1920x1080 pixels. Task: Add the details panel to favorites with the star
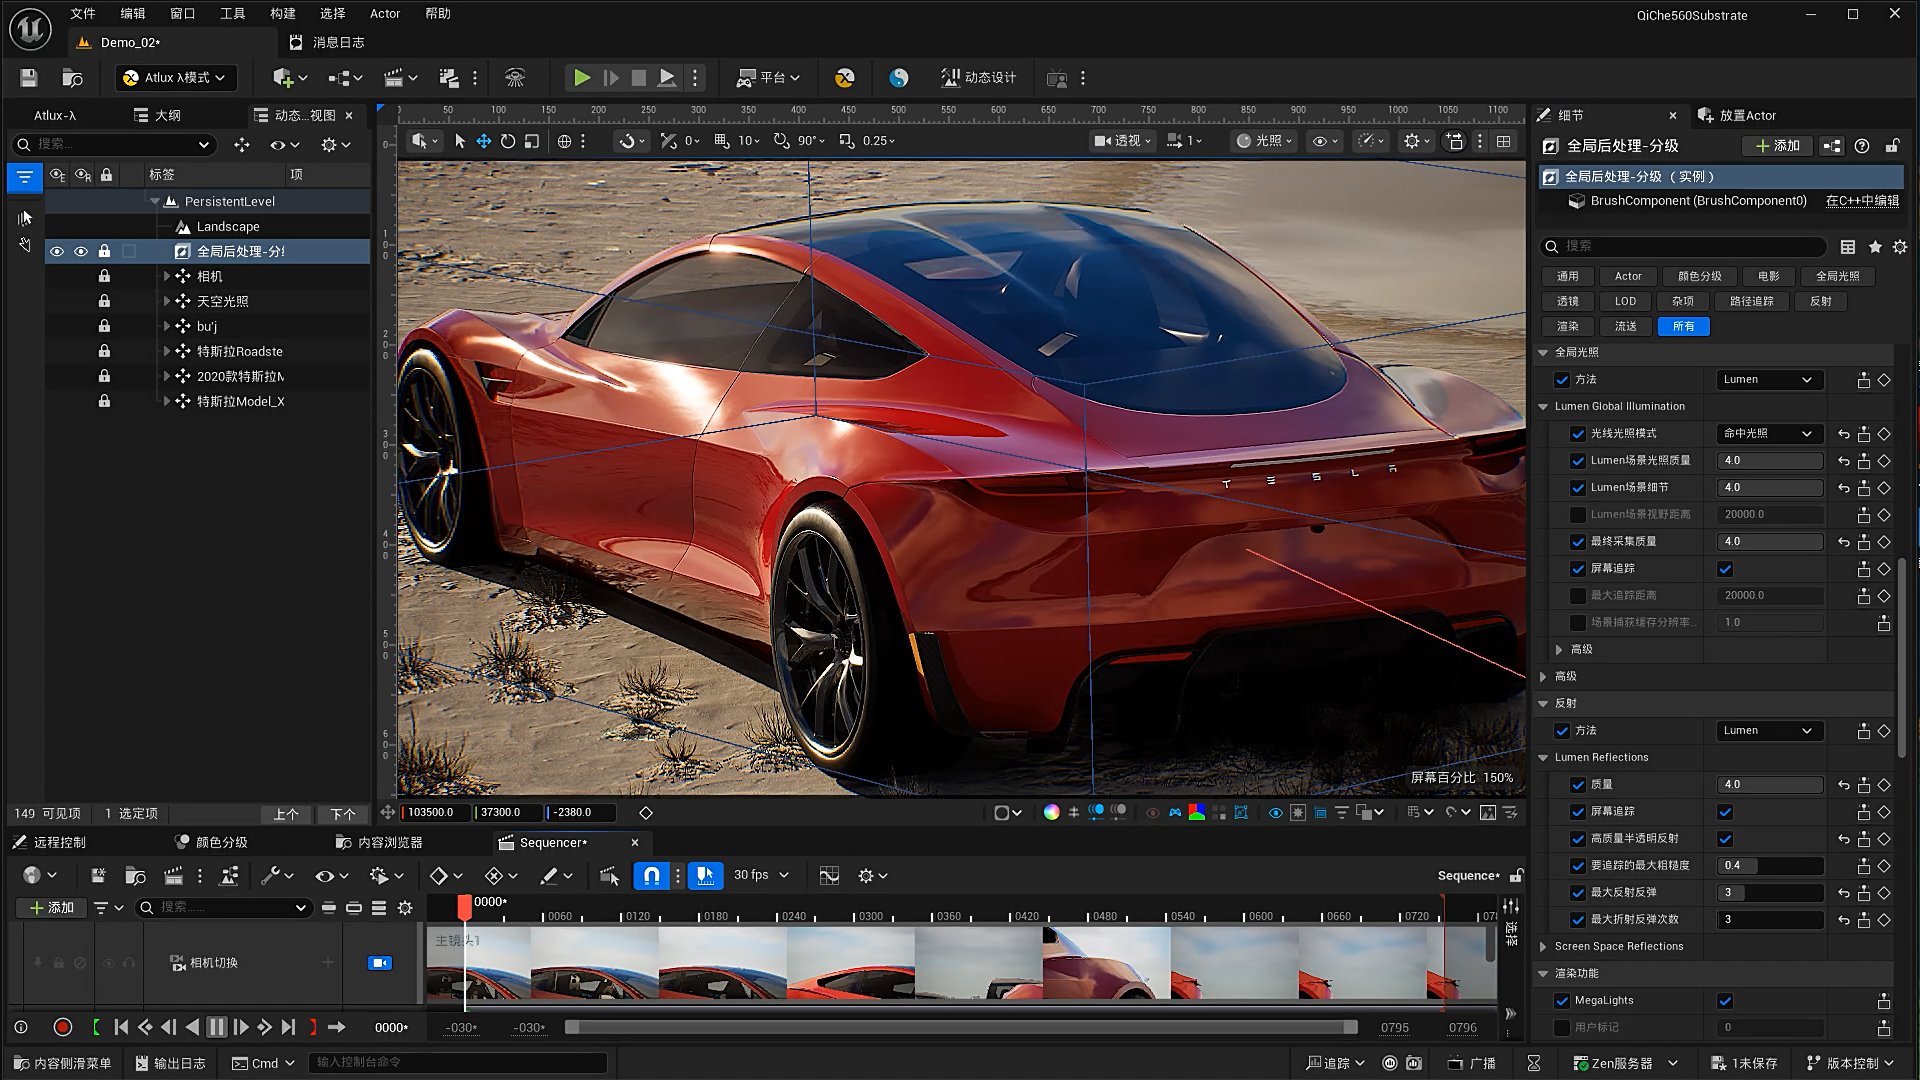[x=1875, y=247]
